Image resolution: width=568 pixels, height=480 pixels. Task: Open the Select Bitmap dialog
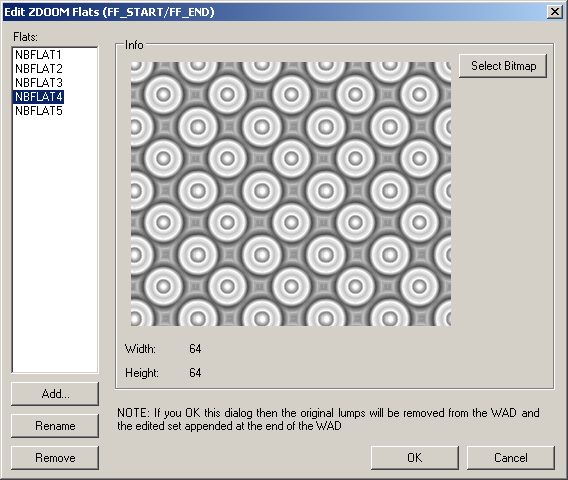tap(503, 66)
